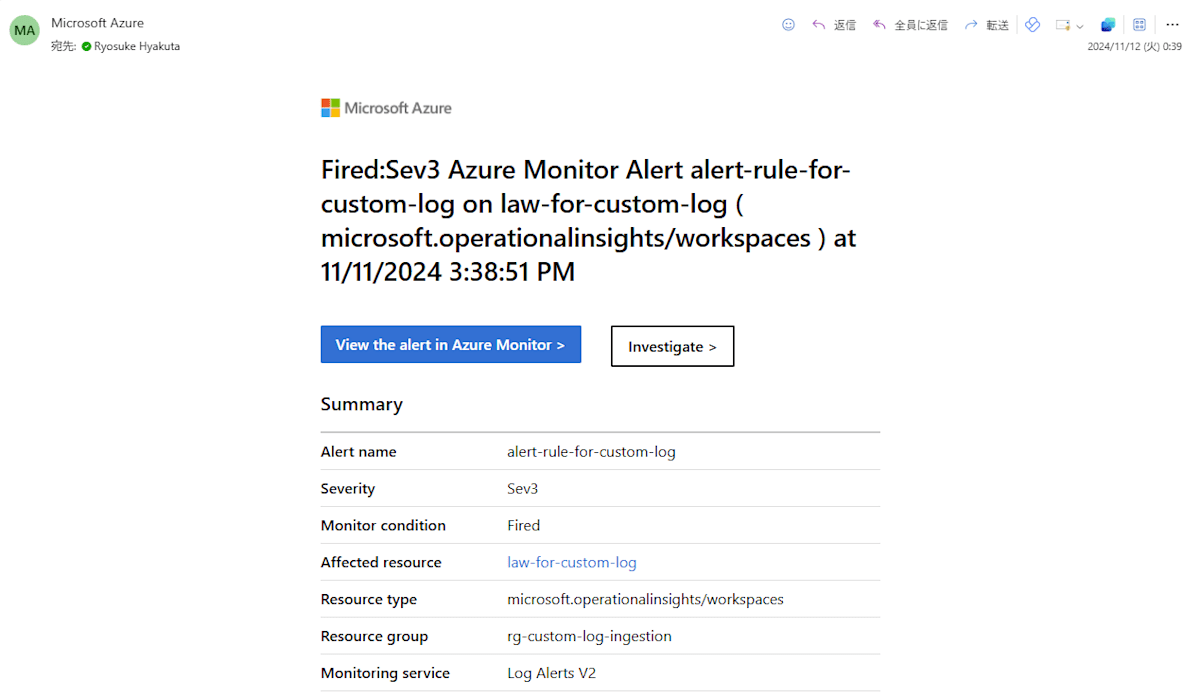The height and width of the screenshot is (698, 1200).
Task: Click the Fired:Sev3 alert title heading
Action: (x=589, y=221)
